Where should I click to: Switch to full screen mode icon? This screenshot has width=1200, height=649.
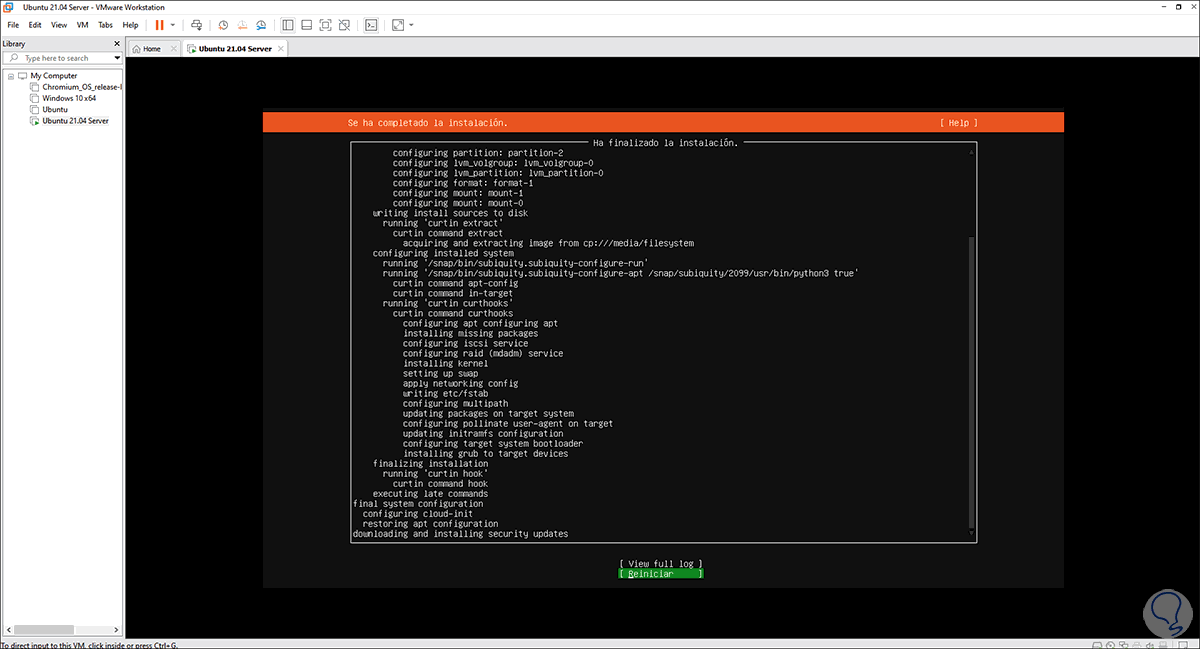326,24
